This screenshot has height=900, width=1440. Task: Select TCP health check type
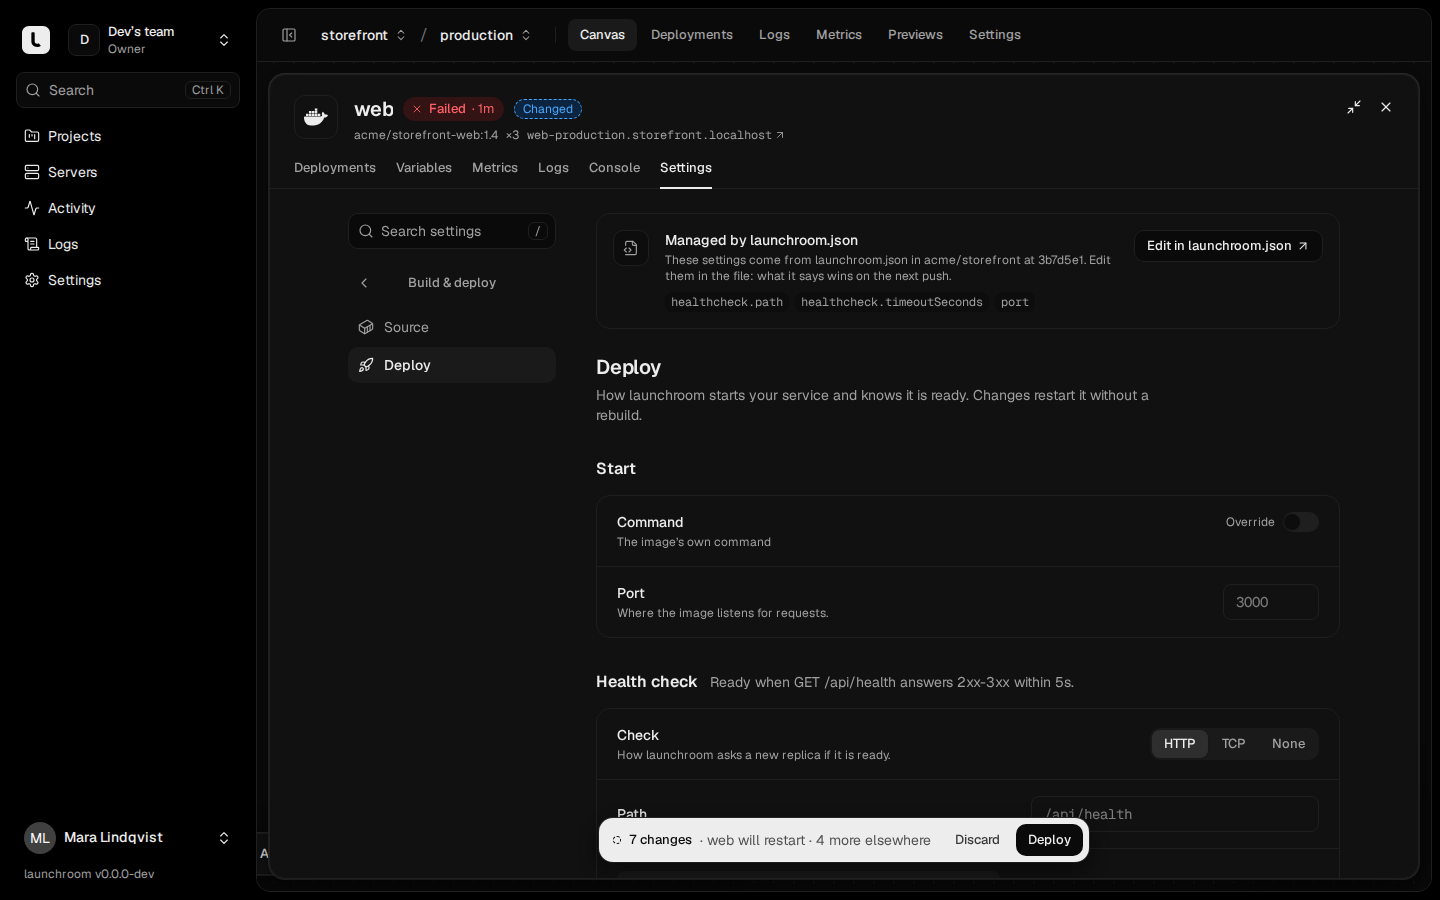pyautogui.click(x=1234, y=744)
